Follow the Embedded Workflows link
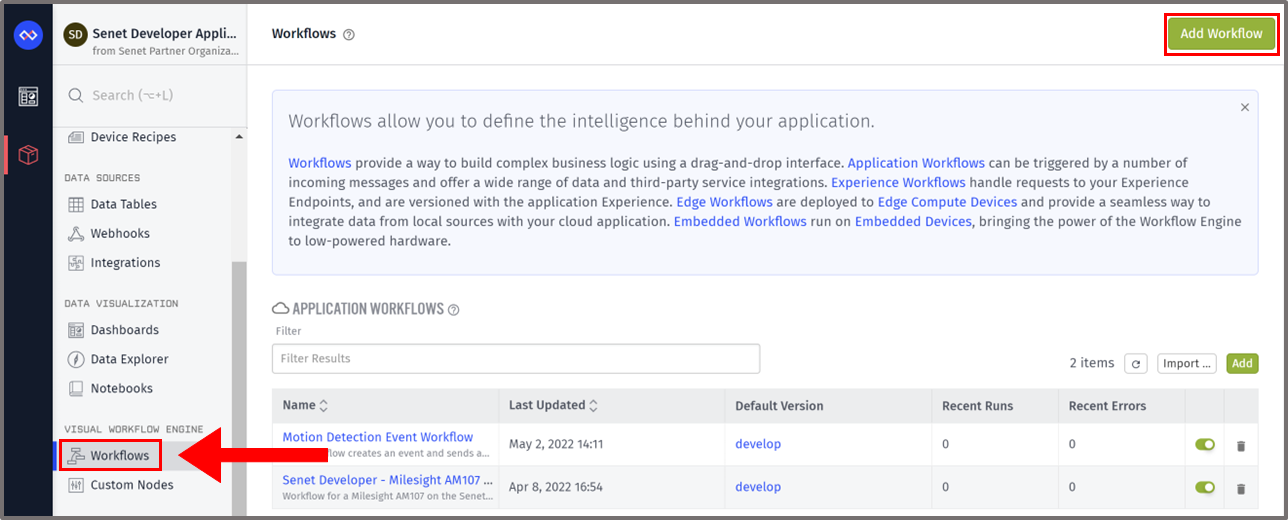The image size is (1288, 520). pyautogui.click(x=740, y=222)
